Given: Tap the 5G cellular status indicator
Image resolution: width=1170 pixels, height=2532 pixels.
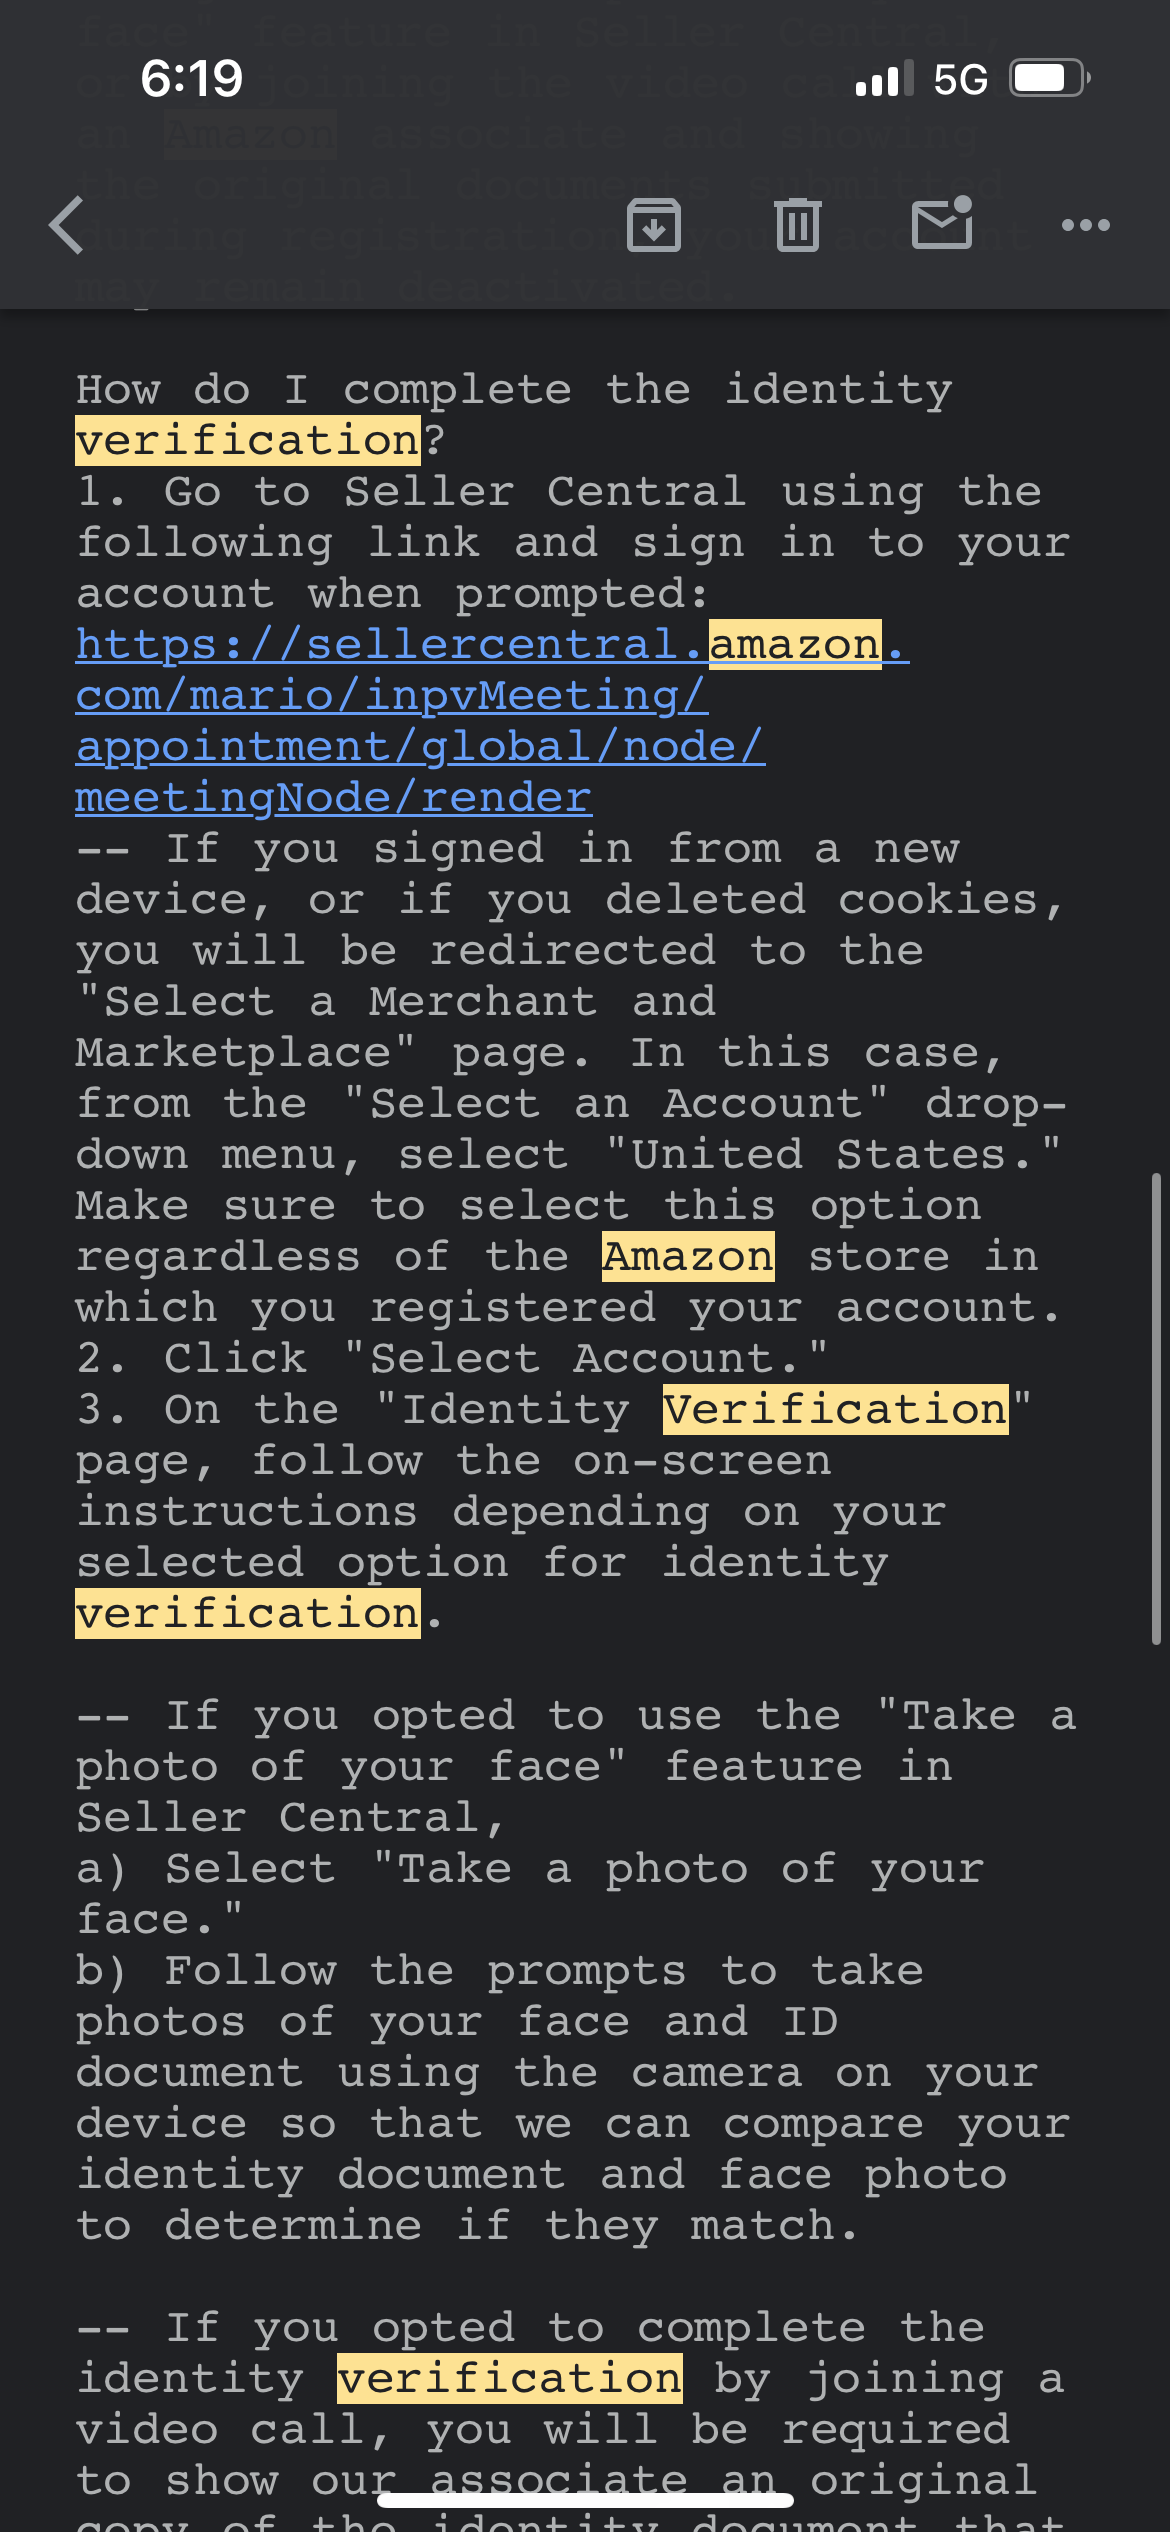Looking at the screenshot, I should [960, 79].
